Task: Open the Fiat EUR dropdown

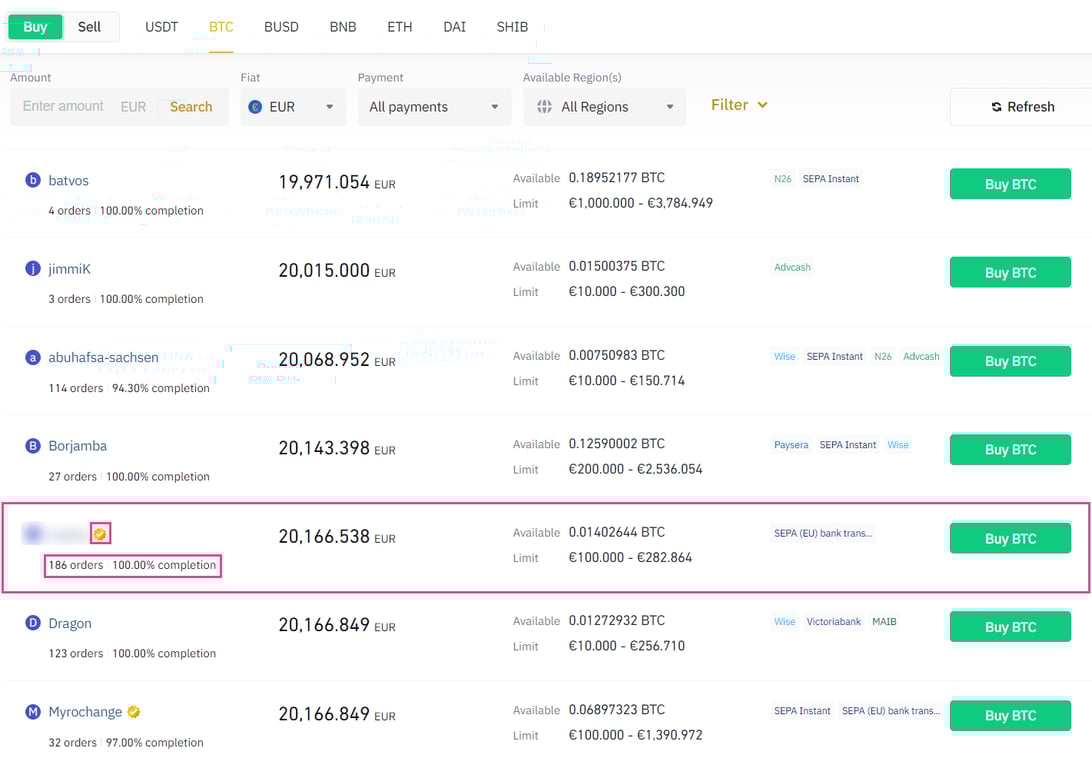Action: pos(293,105)
